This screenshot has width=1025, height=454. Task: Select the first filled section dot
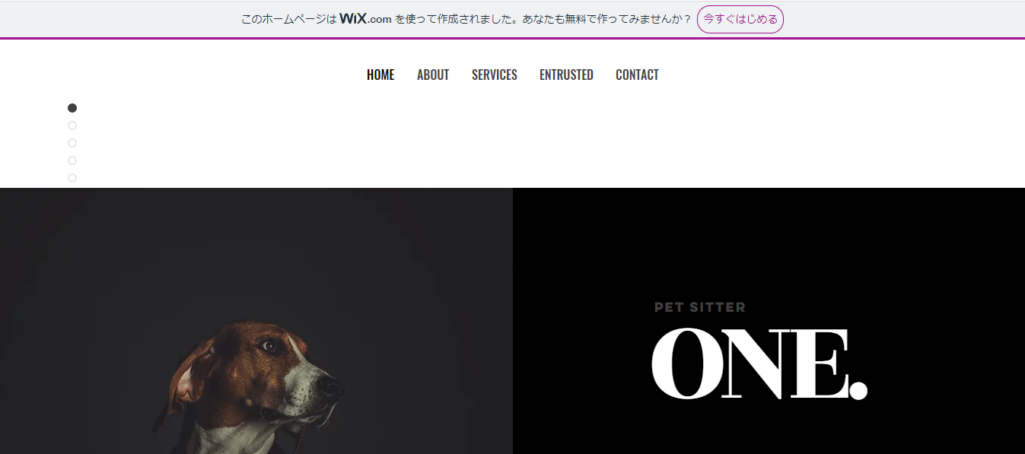point(72,108)
